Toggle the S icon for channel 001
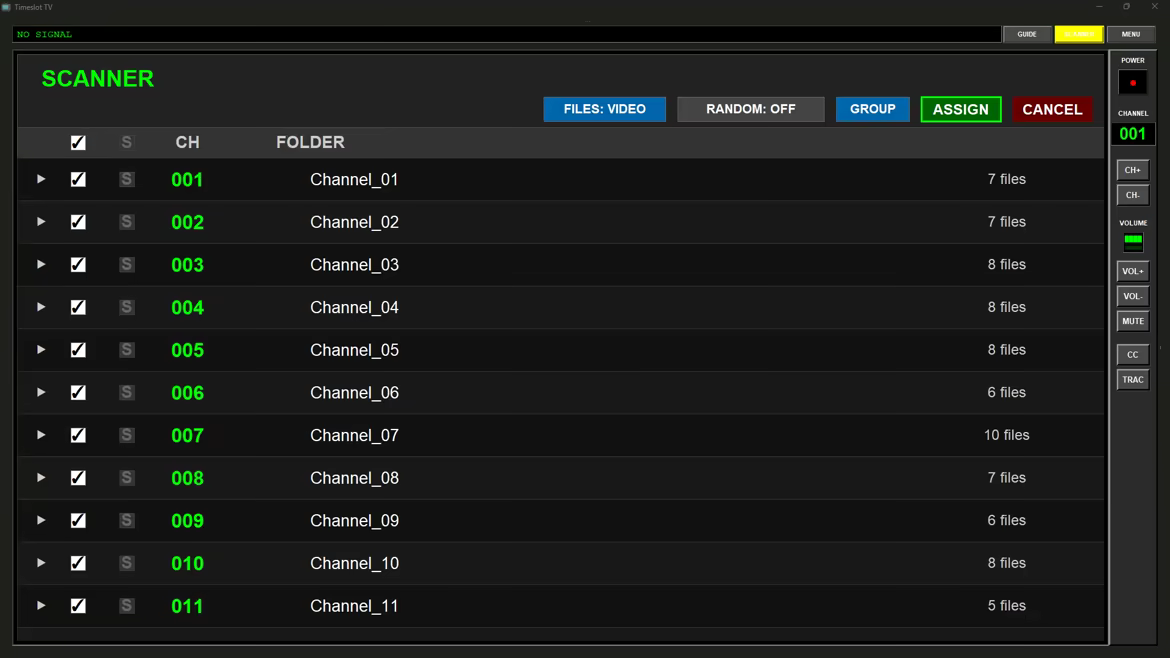Image resolution: width=1170 pixels, height=658 pixels. [x=127, y=179]
